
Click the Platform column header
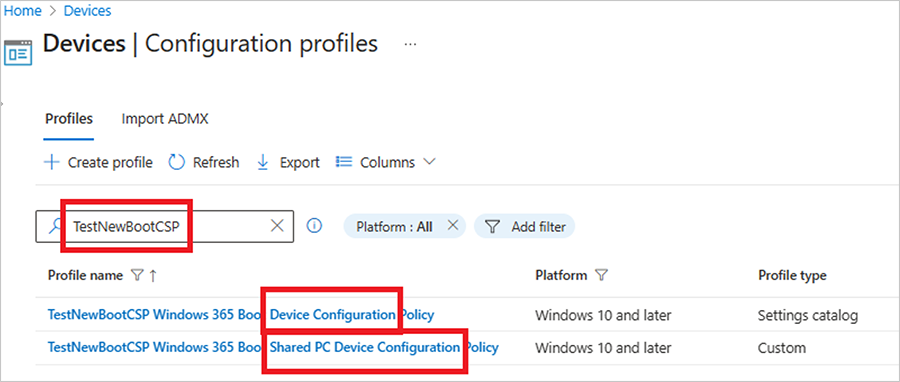(561, 275)
